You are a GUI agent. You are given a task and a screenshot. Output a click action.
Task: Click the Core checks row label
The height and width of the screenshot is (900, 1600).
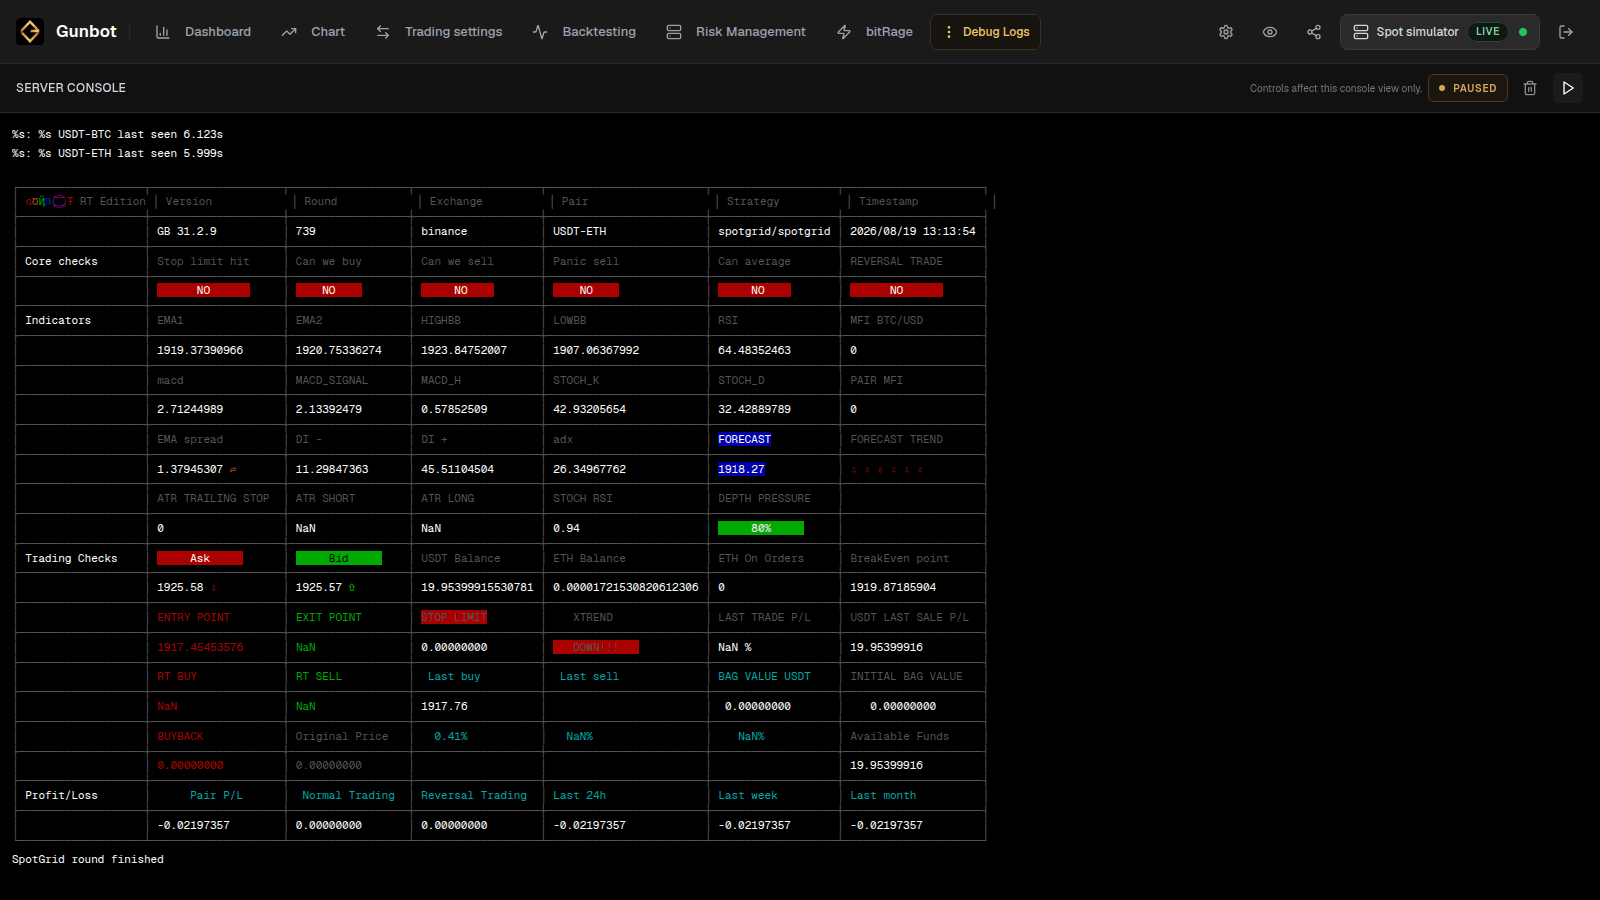tap(61, 261)
